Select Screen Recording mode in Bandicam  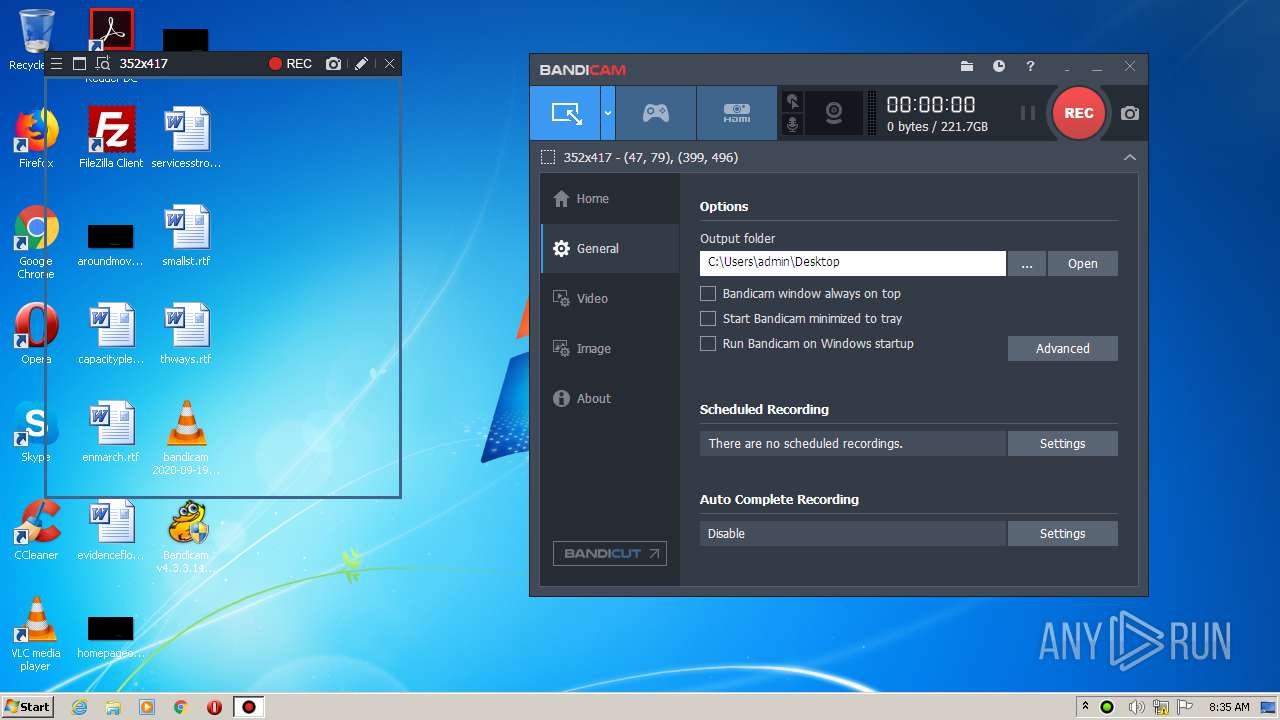click(565, 113)
